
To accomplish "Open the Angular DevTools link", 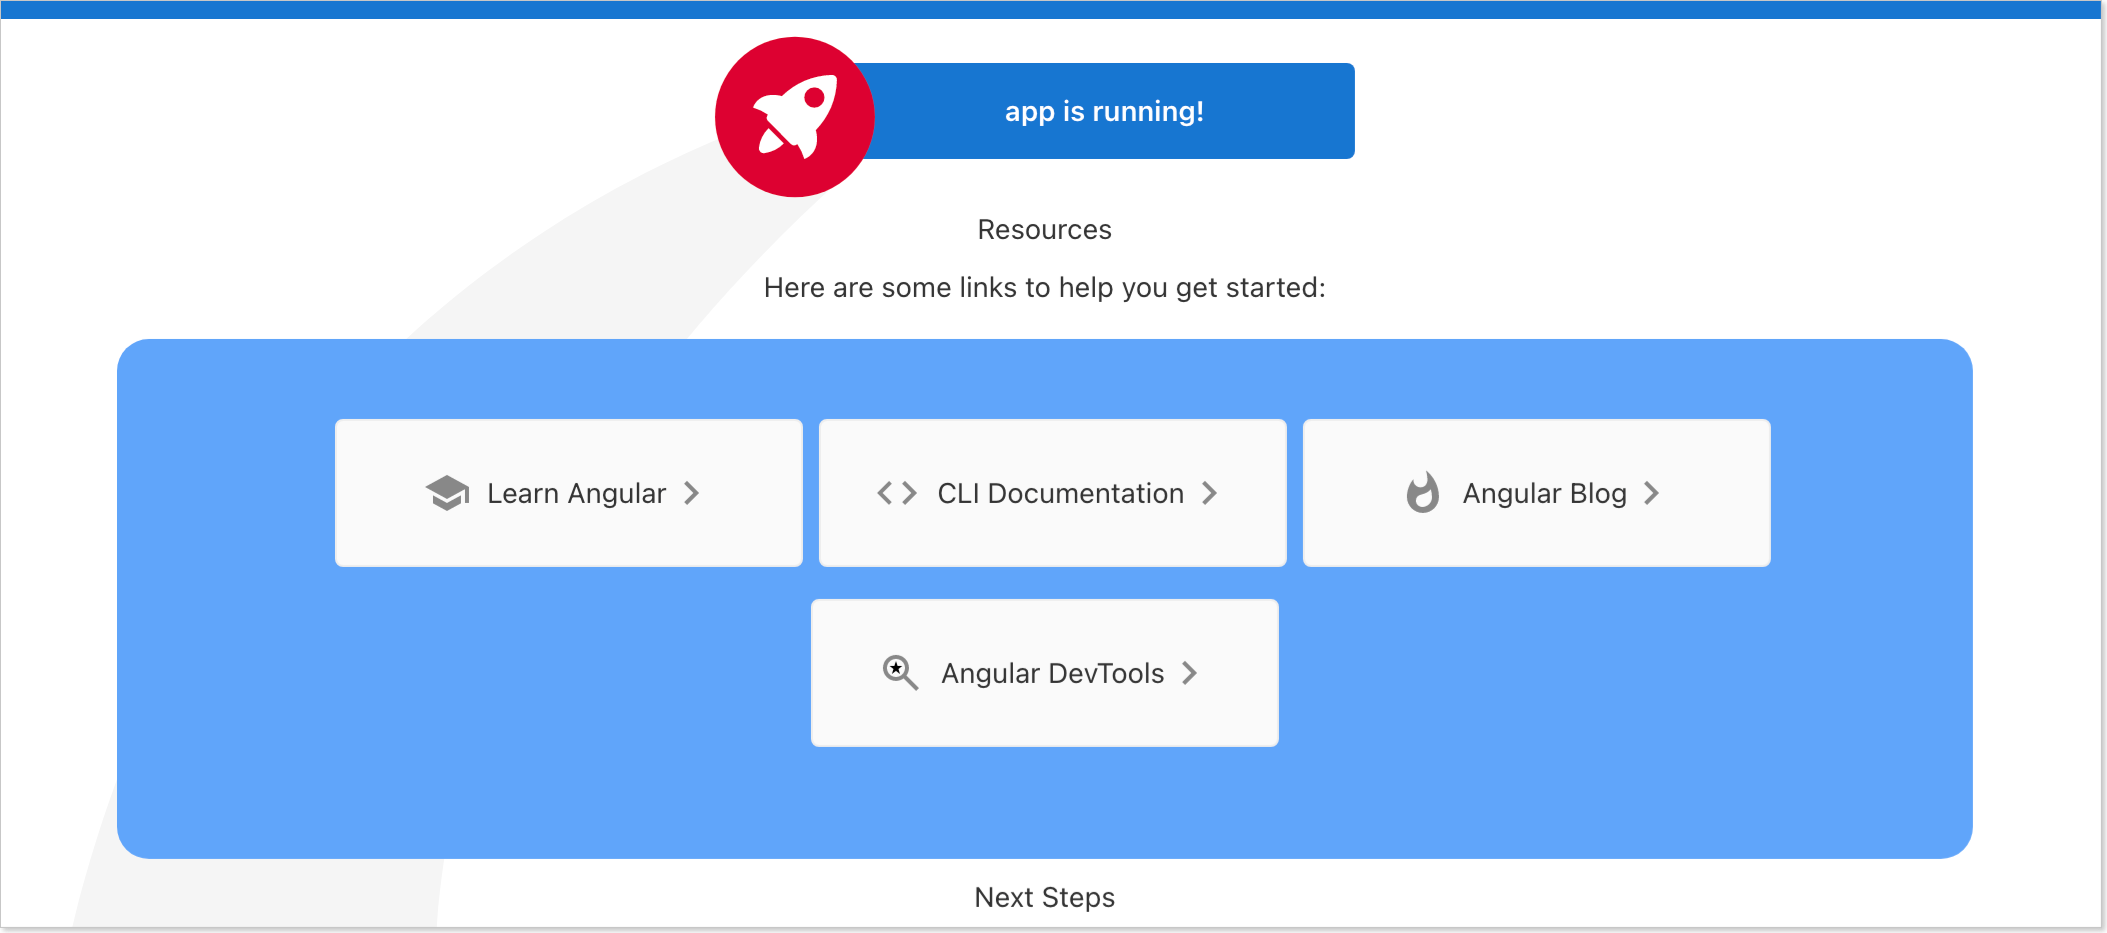I will 1044,673.
